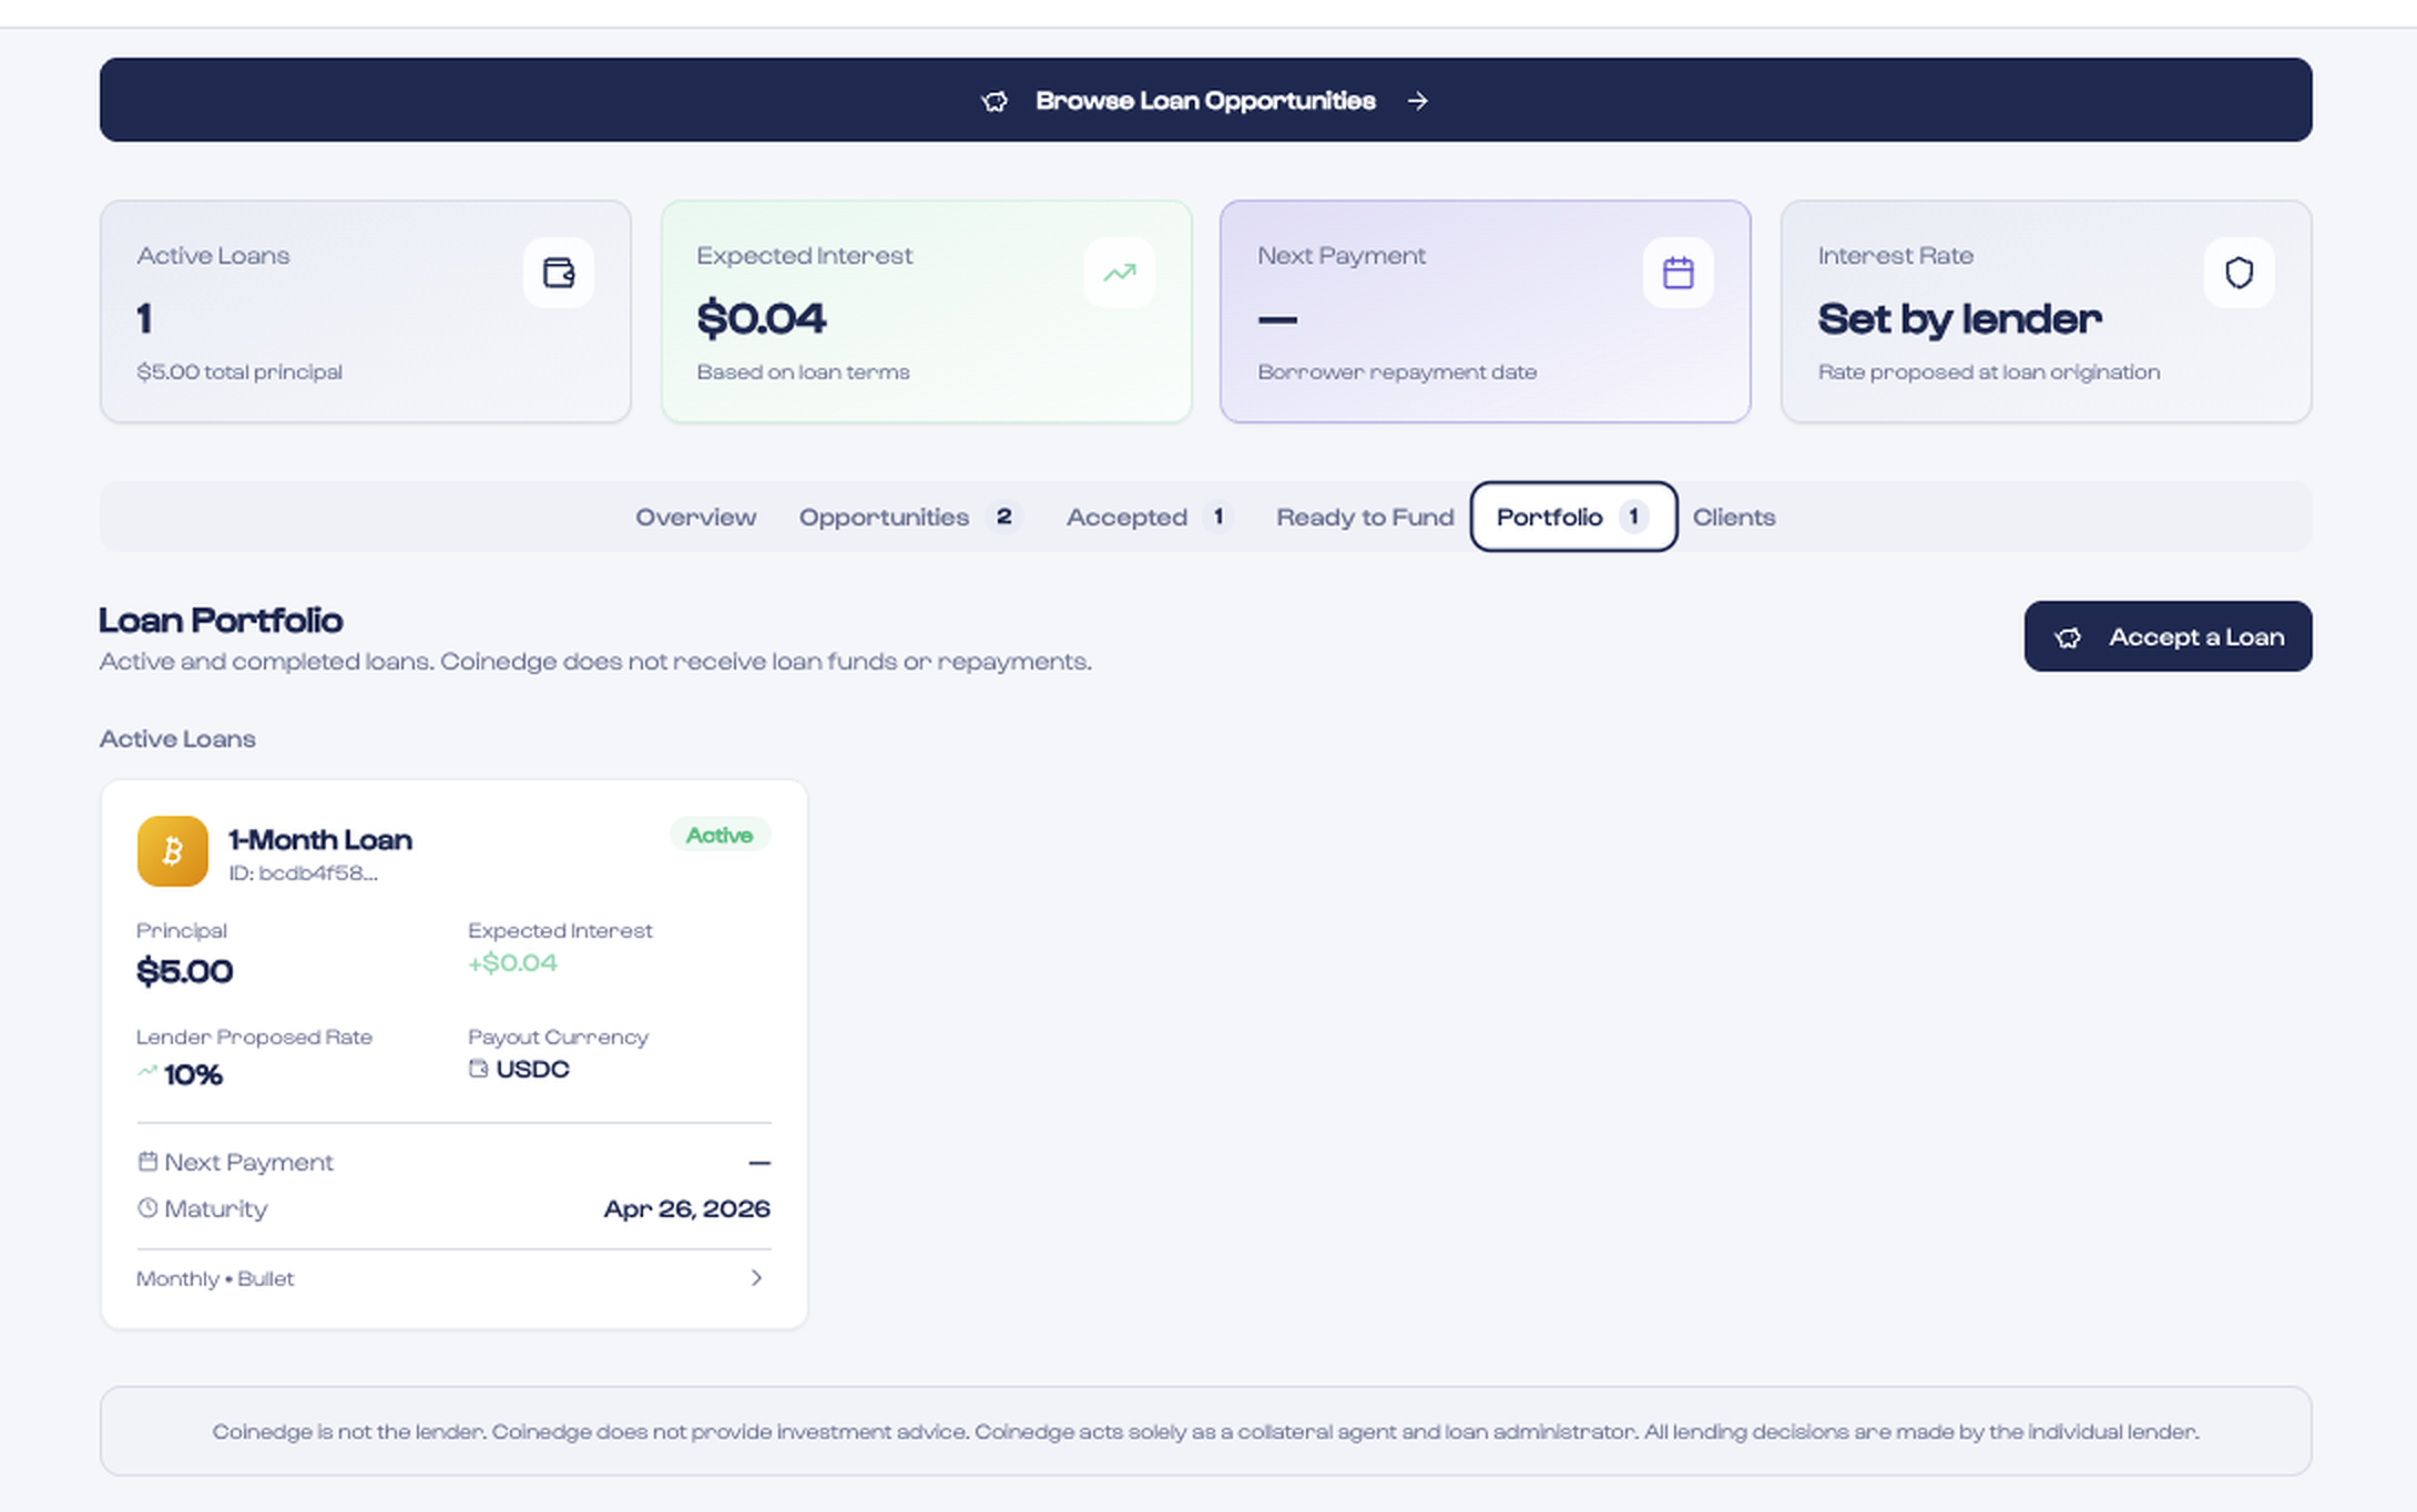Click the Portfolio count badge 1
The width and height of the screenshot is (2417, 1512).
tap(1633, 516)
